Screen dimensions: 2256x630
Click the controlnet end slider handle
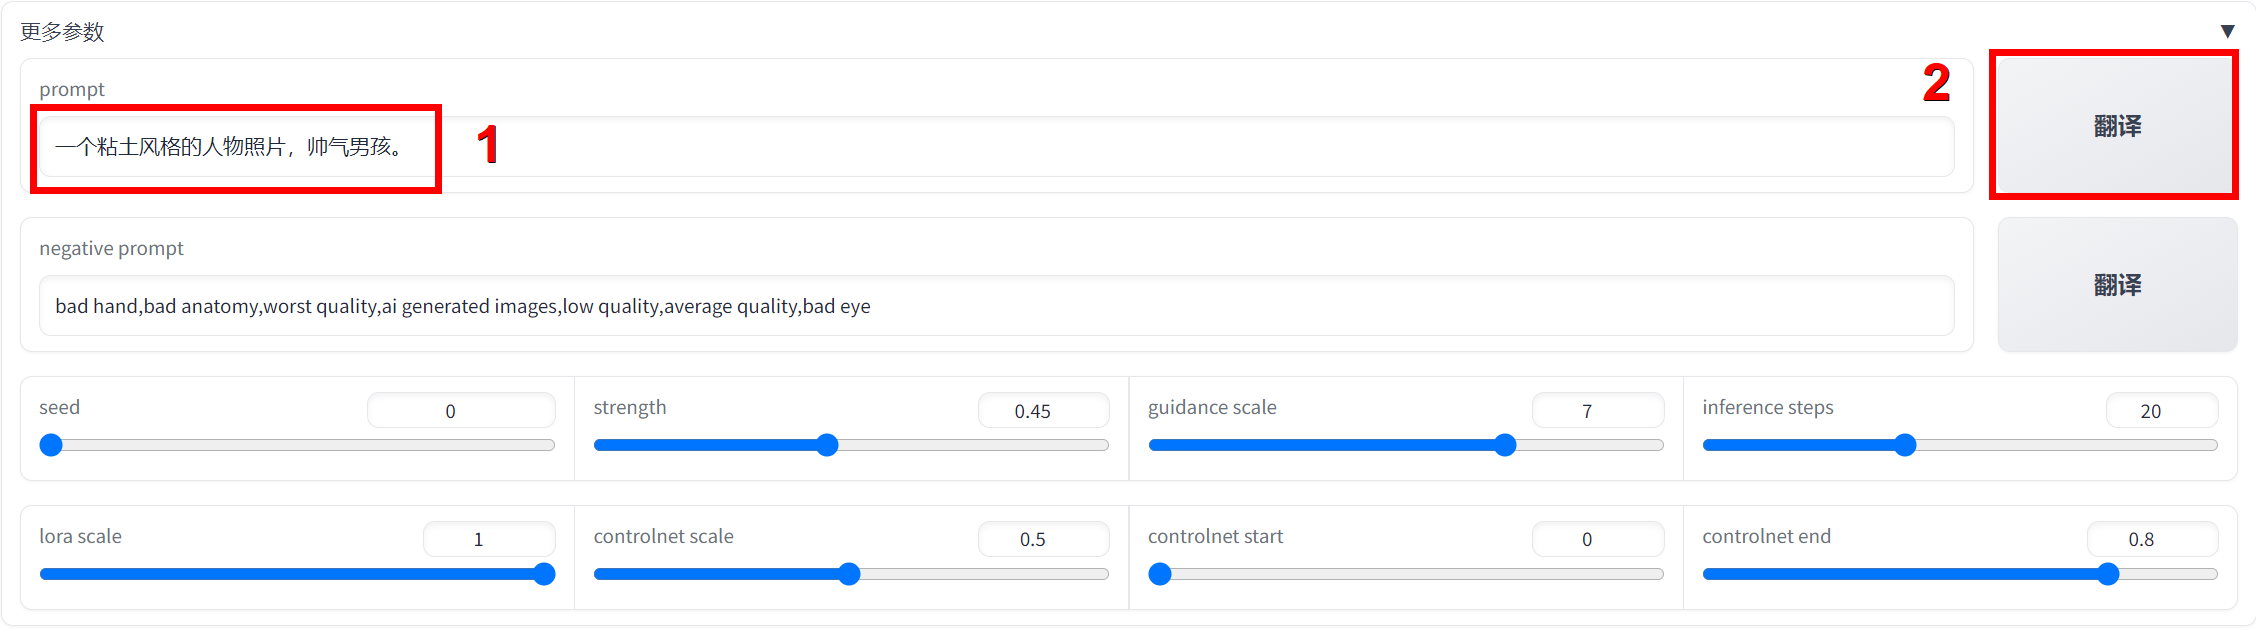pyautogui.click(x=2108, y=574)
